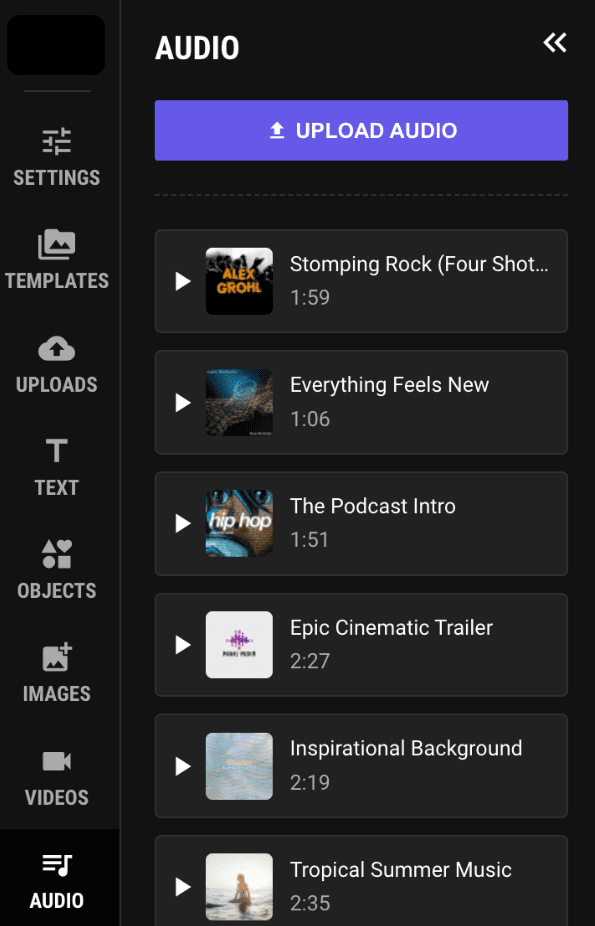Play the Stomping Rock track preview
Viewport: 595px width, 926px height.
click(x=183, y=281)
